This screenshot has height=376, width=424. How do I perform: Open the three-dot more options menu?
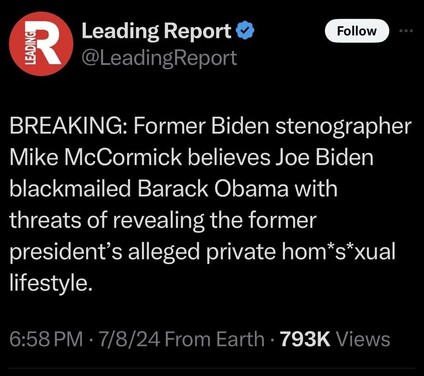406,31
